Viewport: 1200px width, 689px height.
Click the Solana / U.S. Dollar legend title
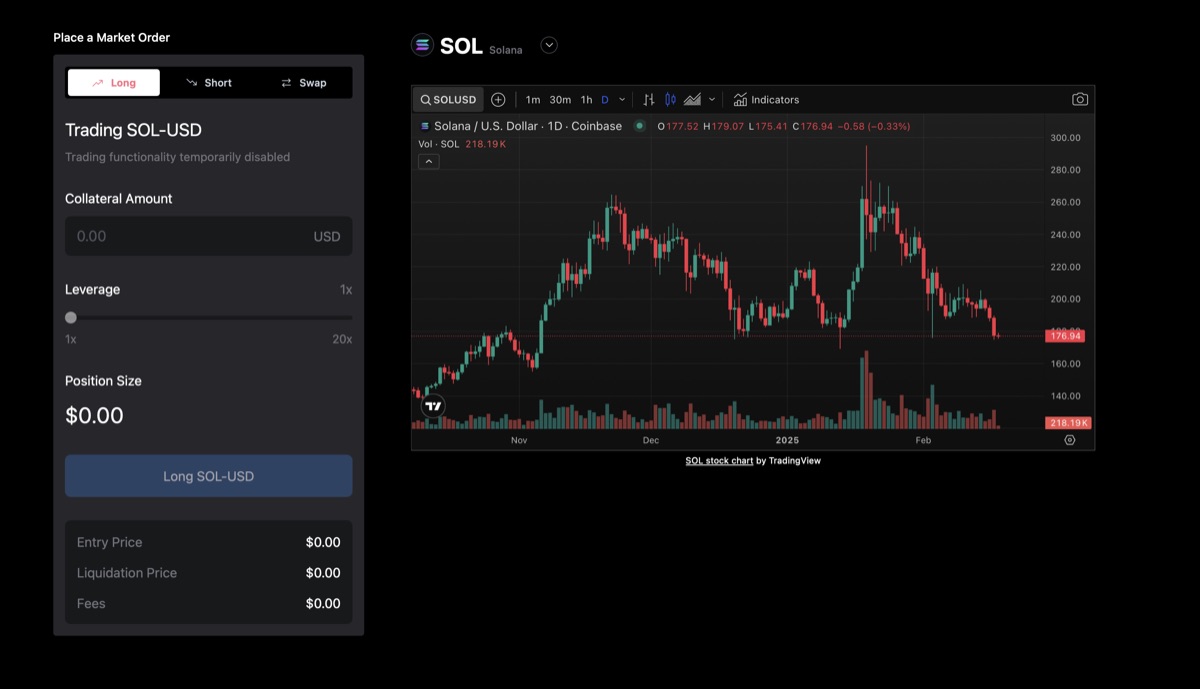coord(527,126)
